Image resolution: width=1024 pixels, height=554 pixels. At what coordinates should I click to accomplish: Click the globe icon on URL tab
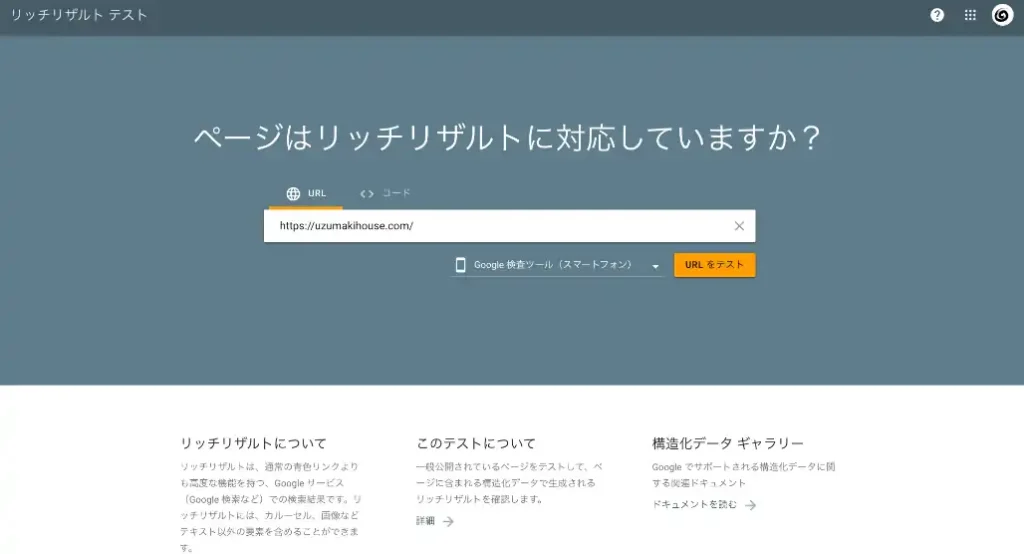coord(293,193)
